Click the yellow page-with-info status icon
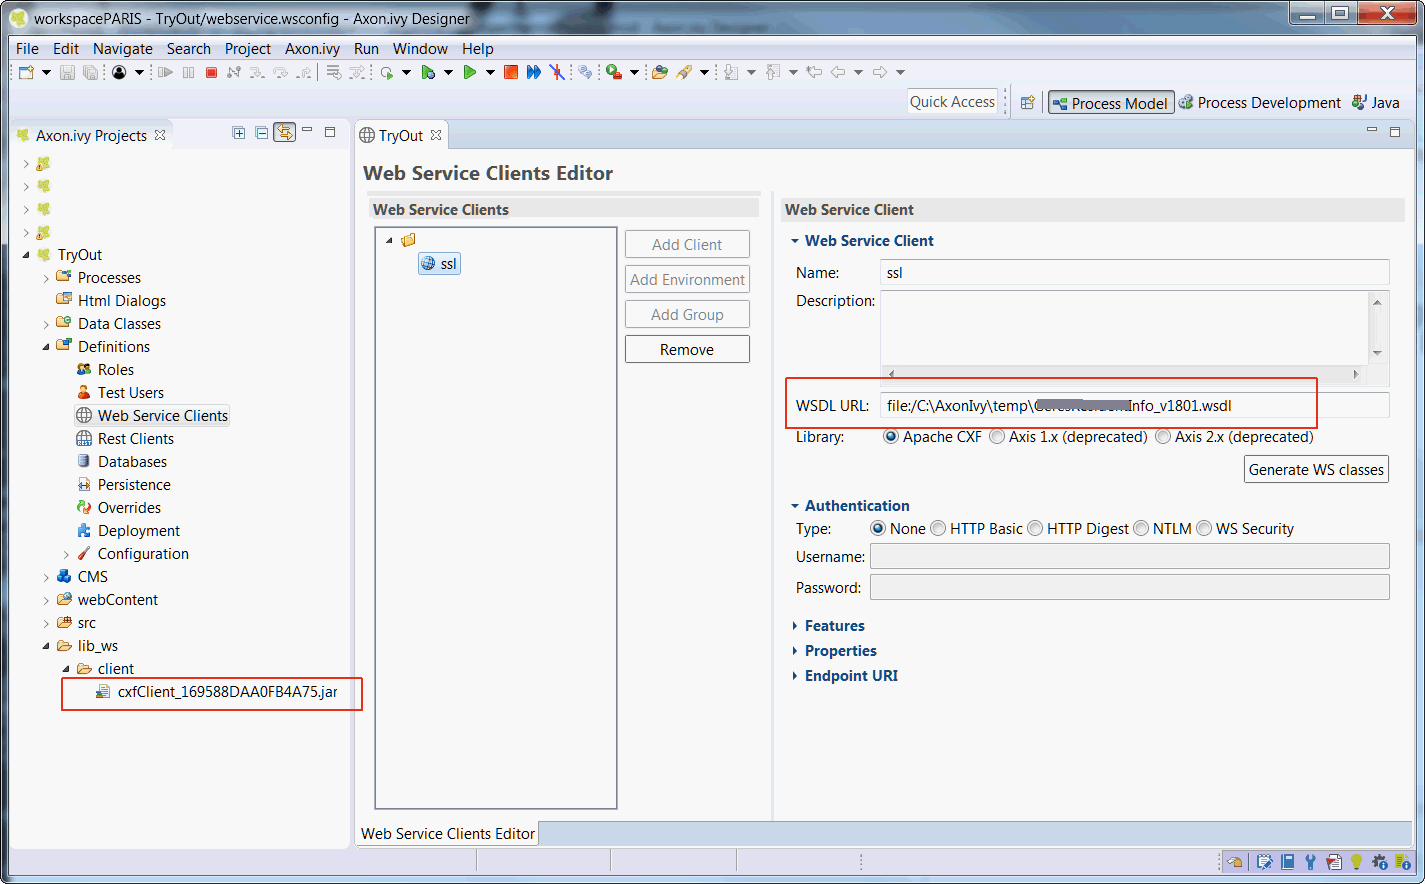1425x884 pixels. click(1404, 861)
